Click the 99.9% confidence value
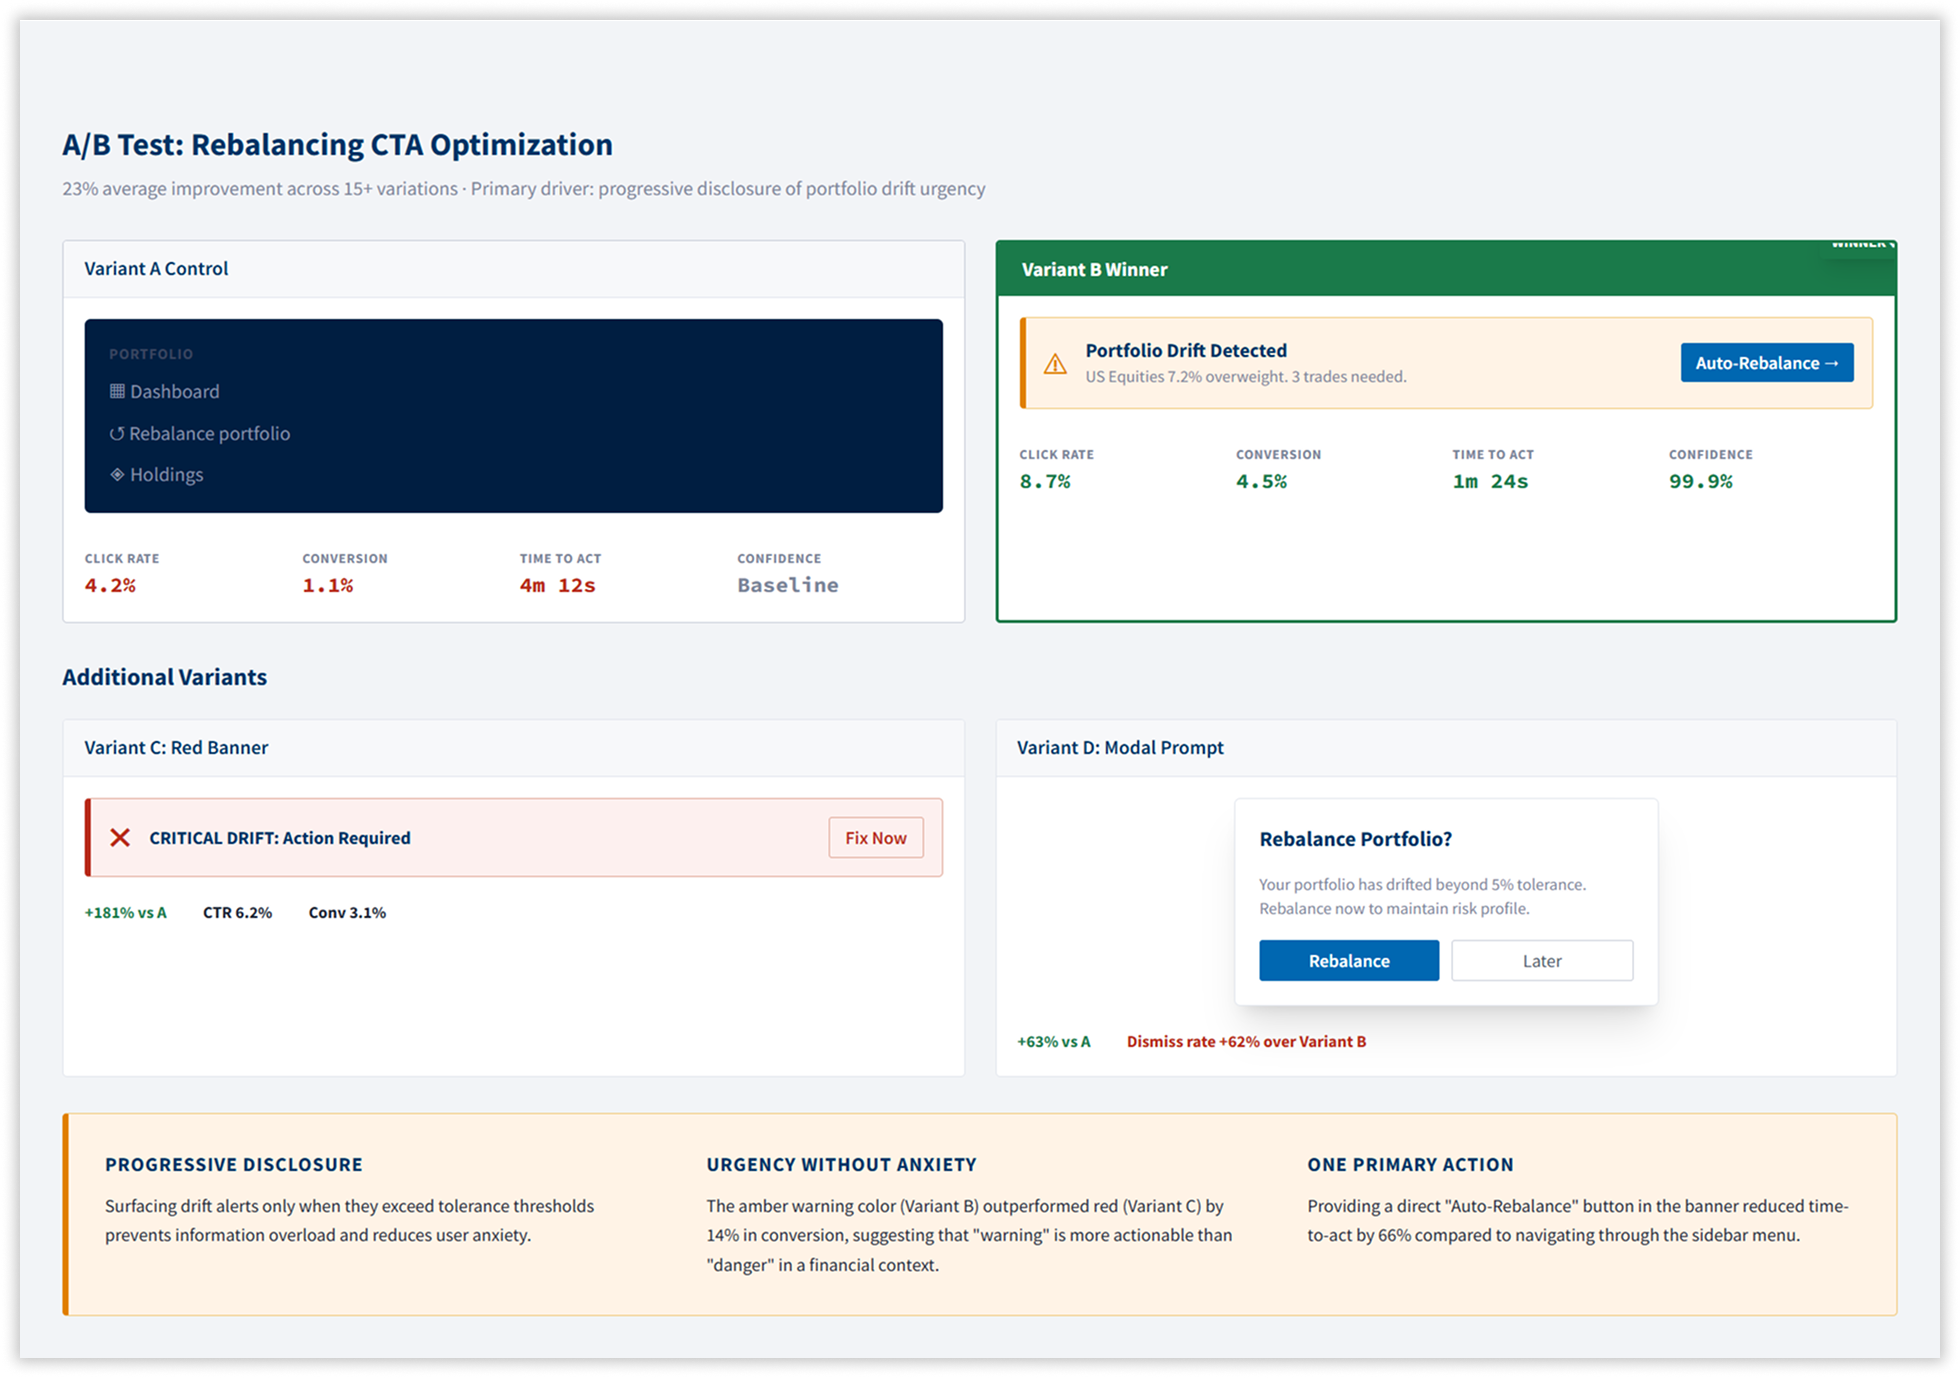The width and height of the screenshot is (1960, 1378). (1700, 481)
